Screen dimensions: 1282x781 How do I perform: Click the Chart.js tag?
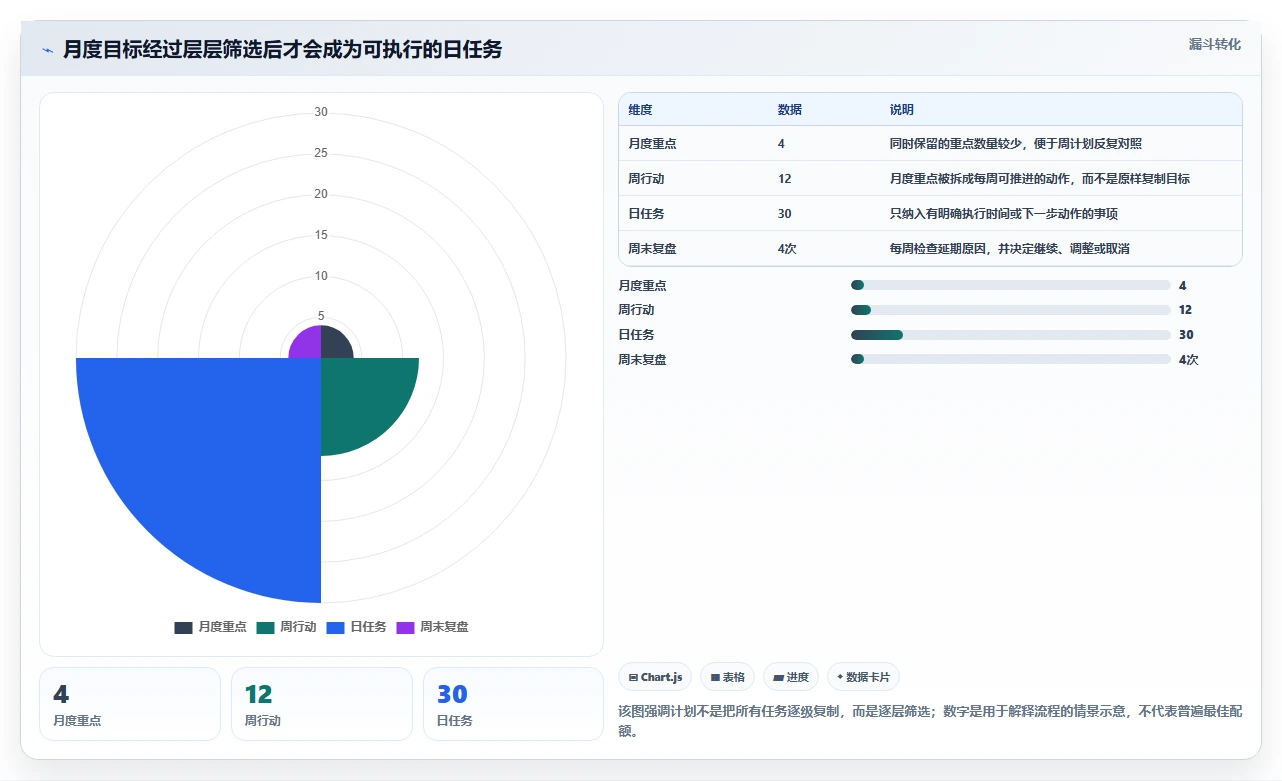[655, 677]
